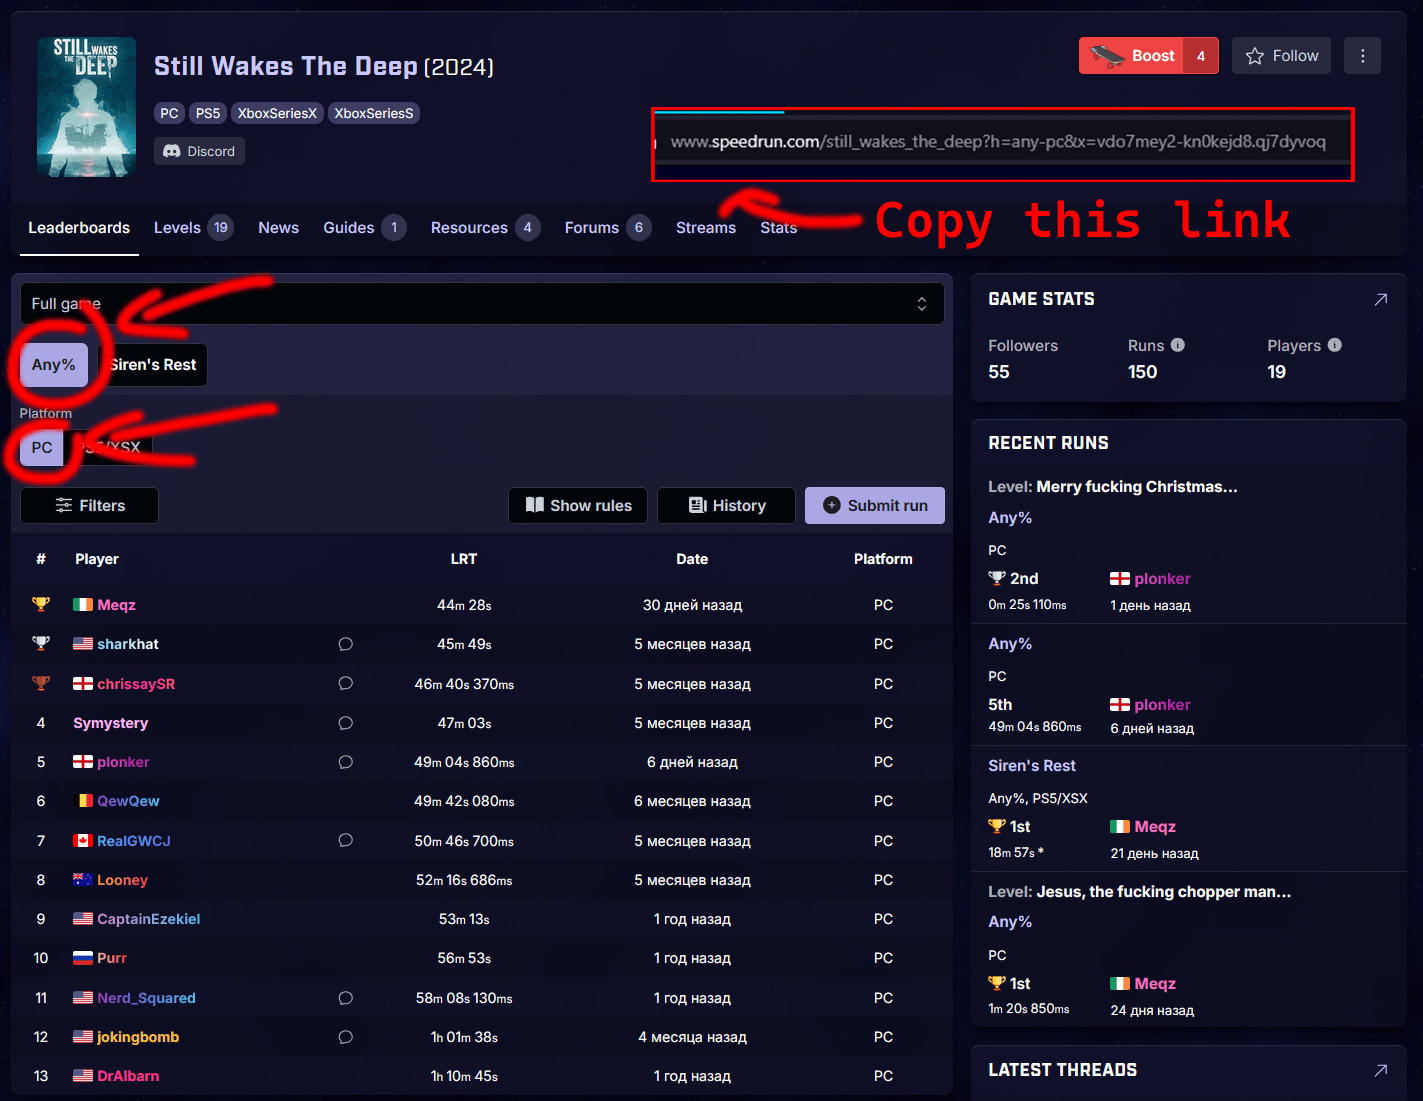Click the star icon to follow the game
1423x1101 pixels.
1254,55
